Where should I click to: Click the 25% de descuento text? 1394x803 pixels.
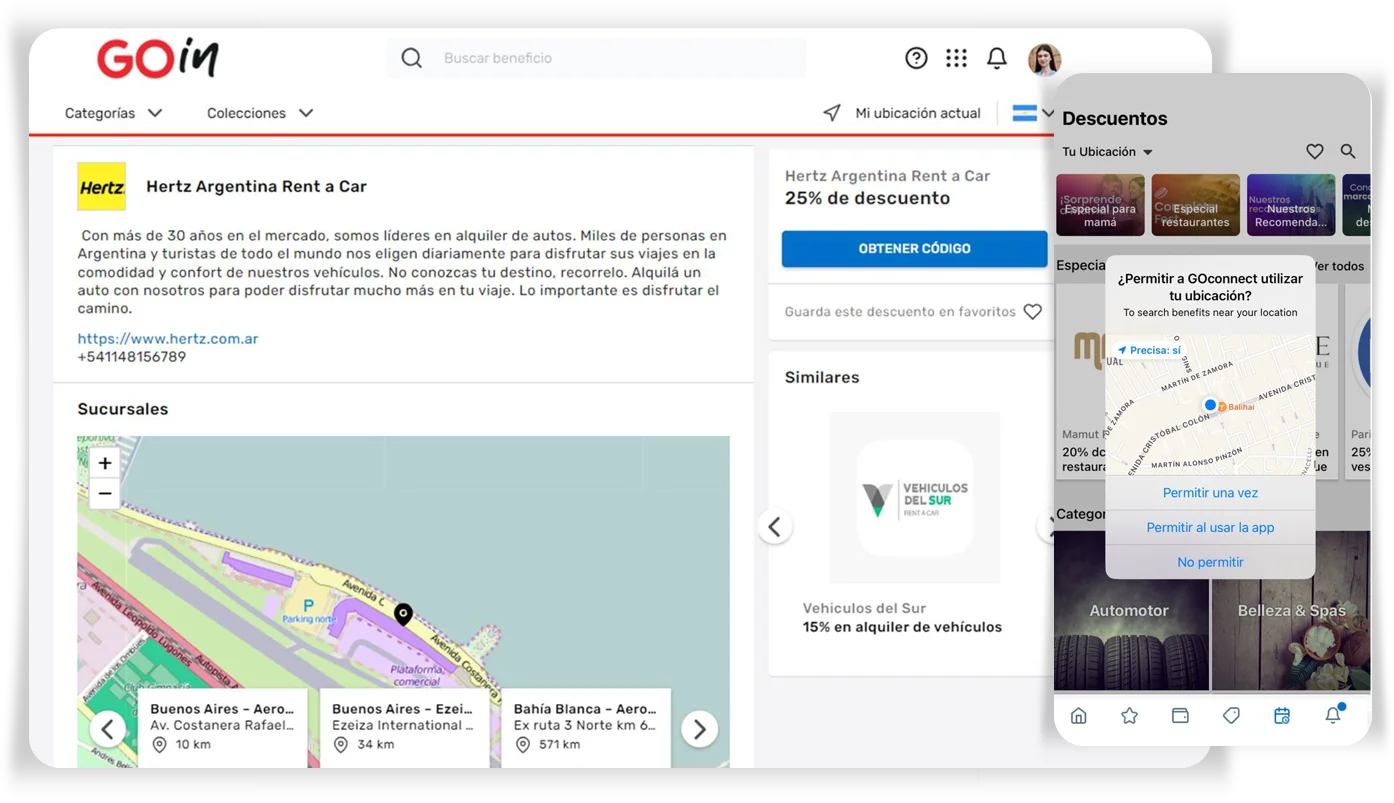click(x=867, y=198)
